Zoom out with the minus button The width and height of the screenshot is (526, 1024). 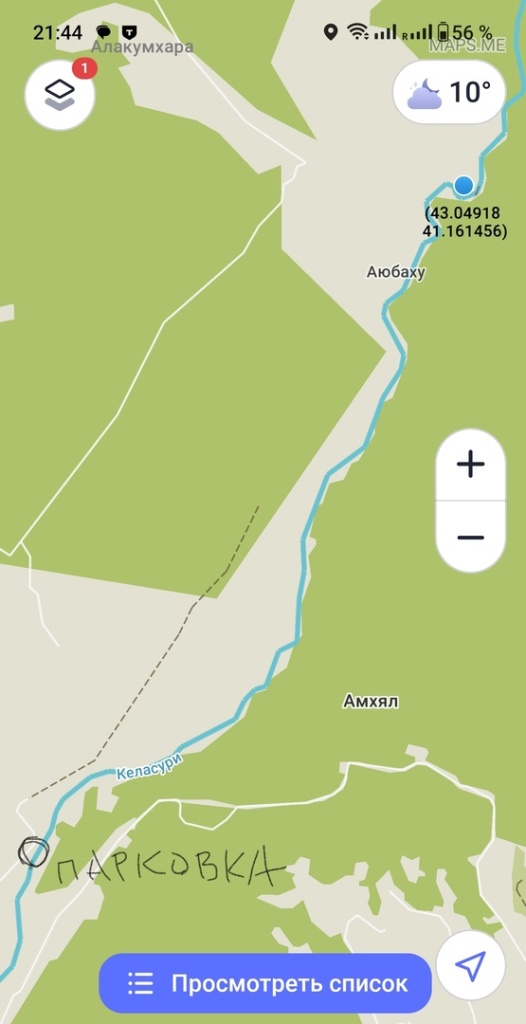click(x=470, y=537)
